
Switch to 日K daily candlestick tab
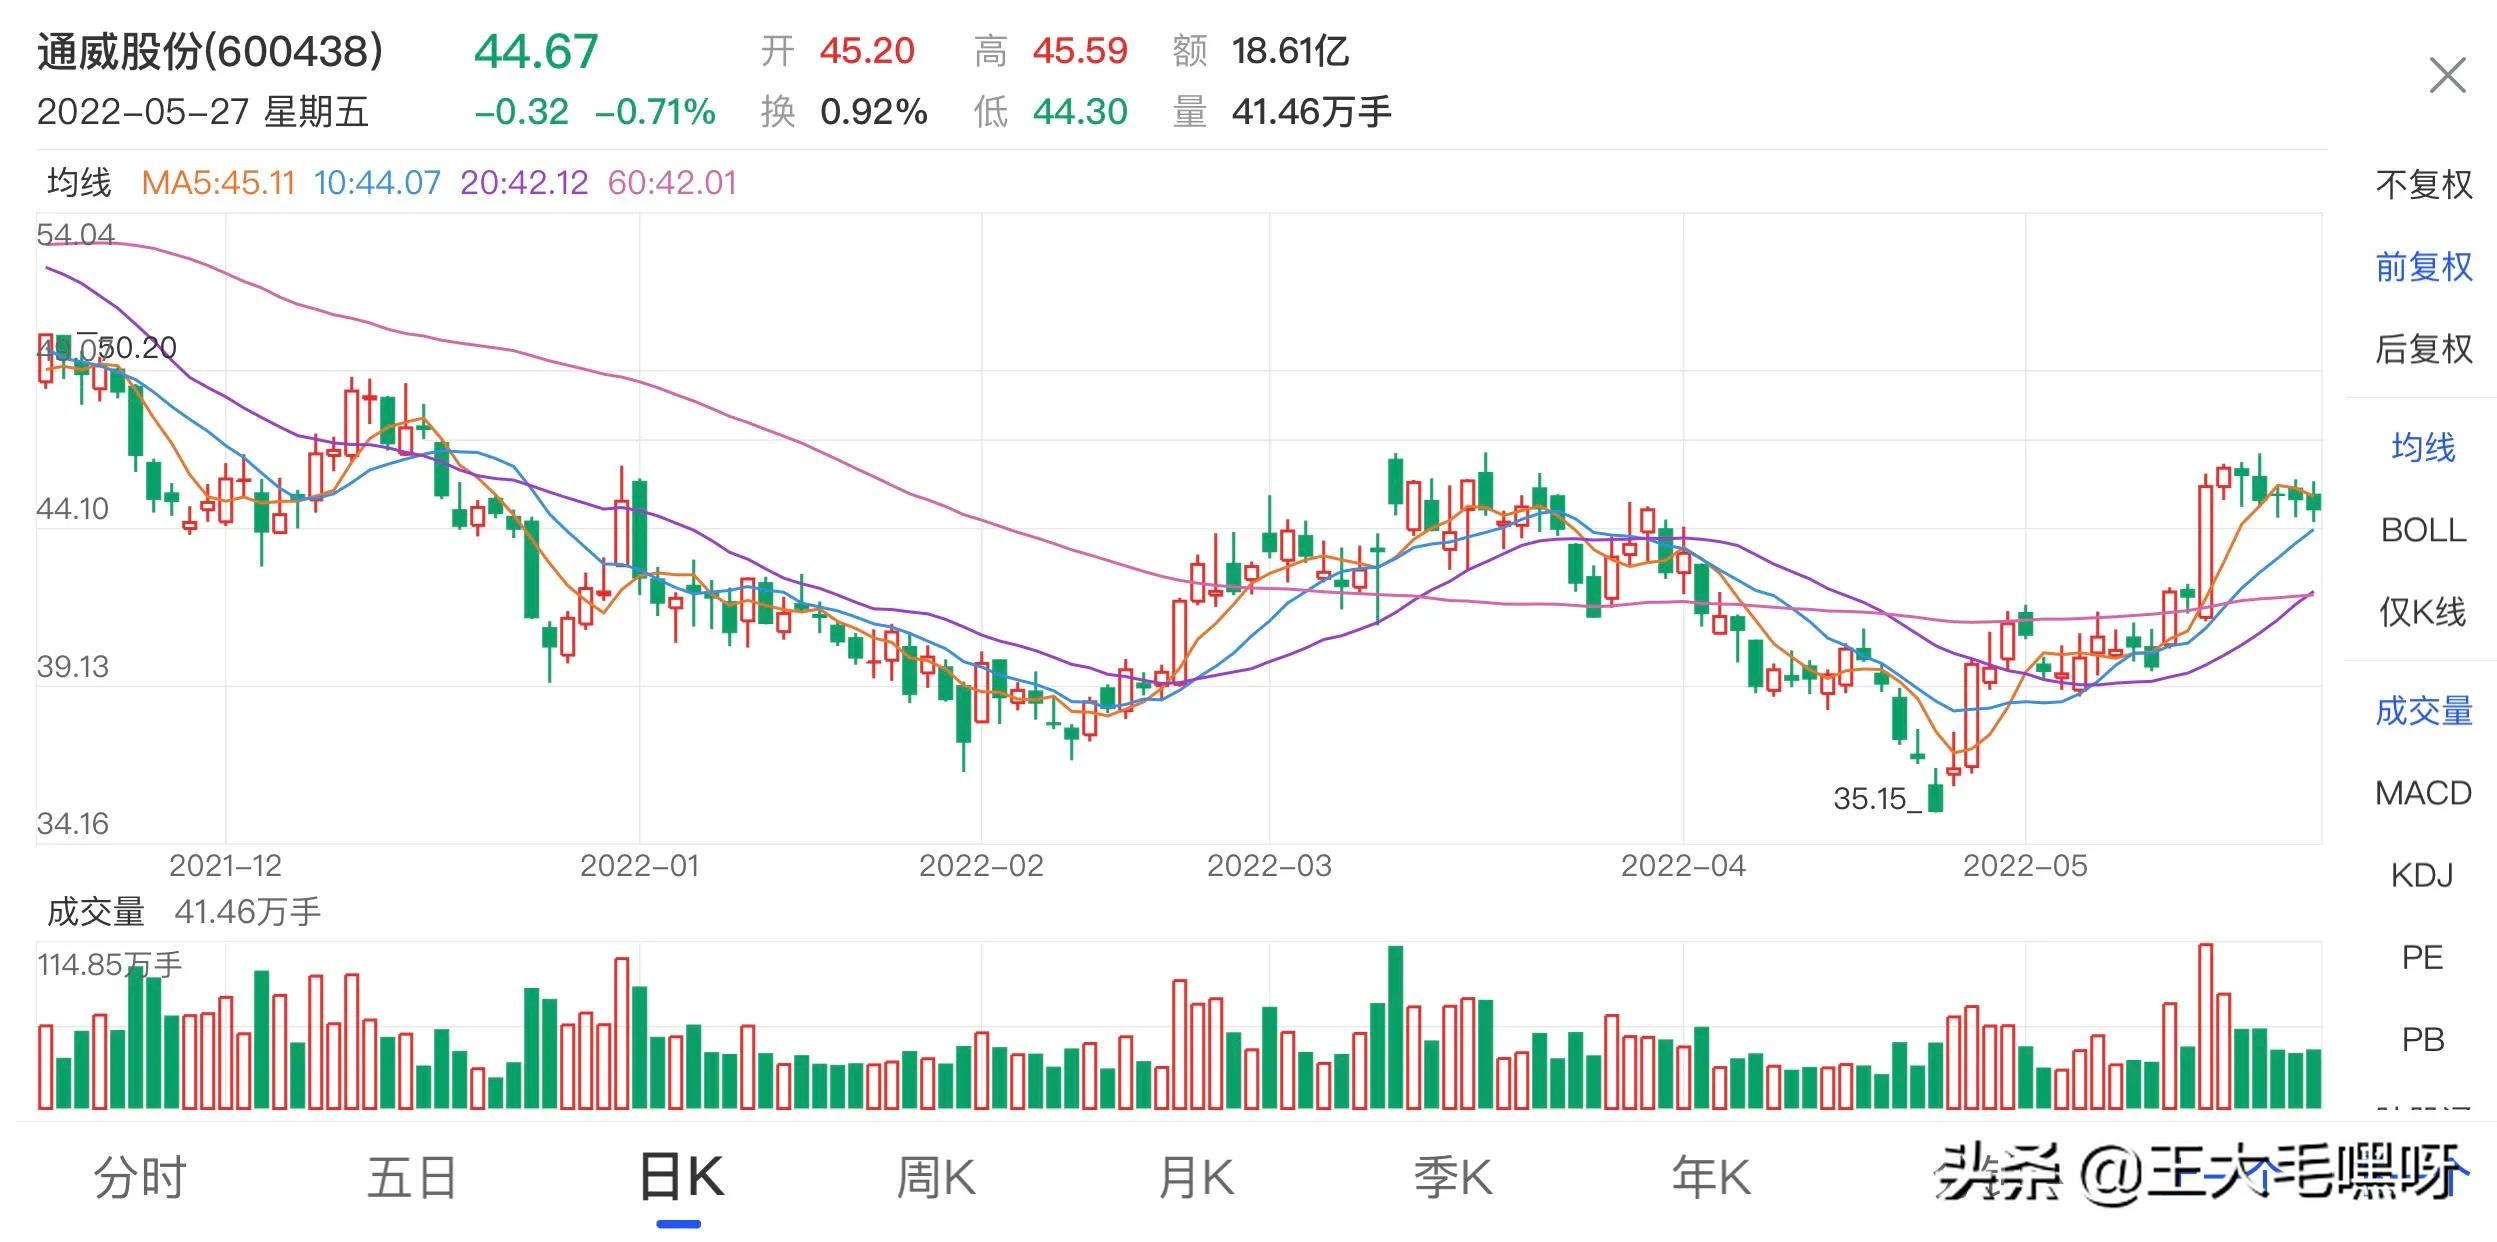click(x=681, y=1177)
